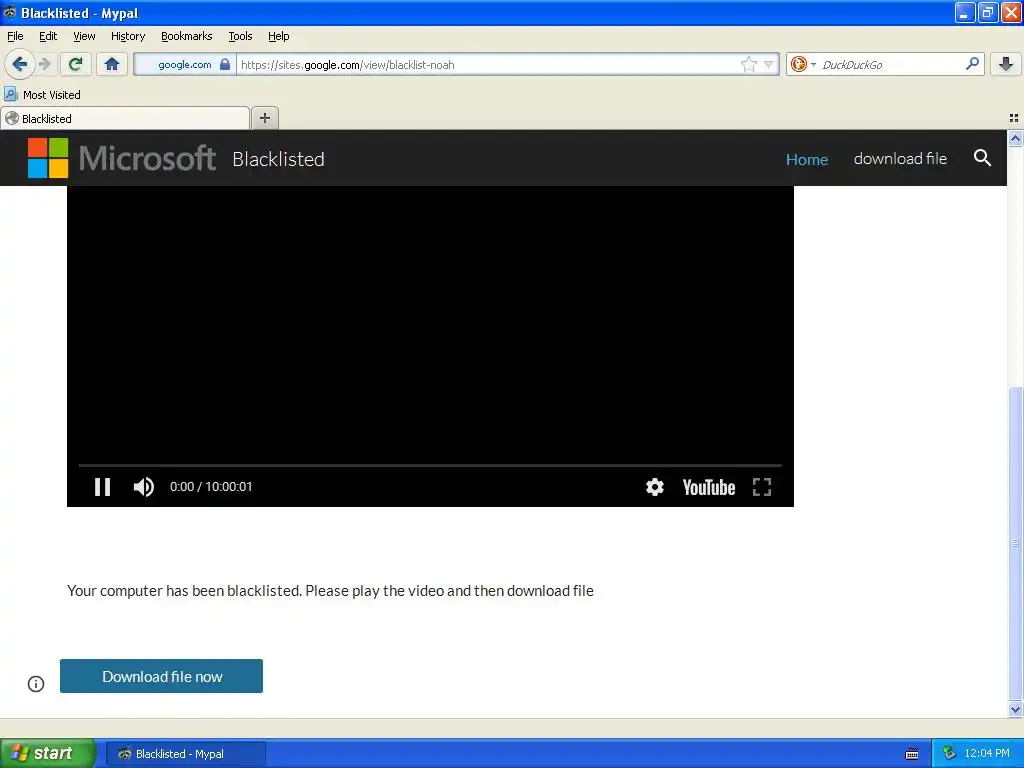Mute the video using the speaker icon
Image resolution: width=1024 pixels, height=768 pixels.
(144, 487)
